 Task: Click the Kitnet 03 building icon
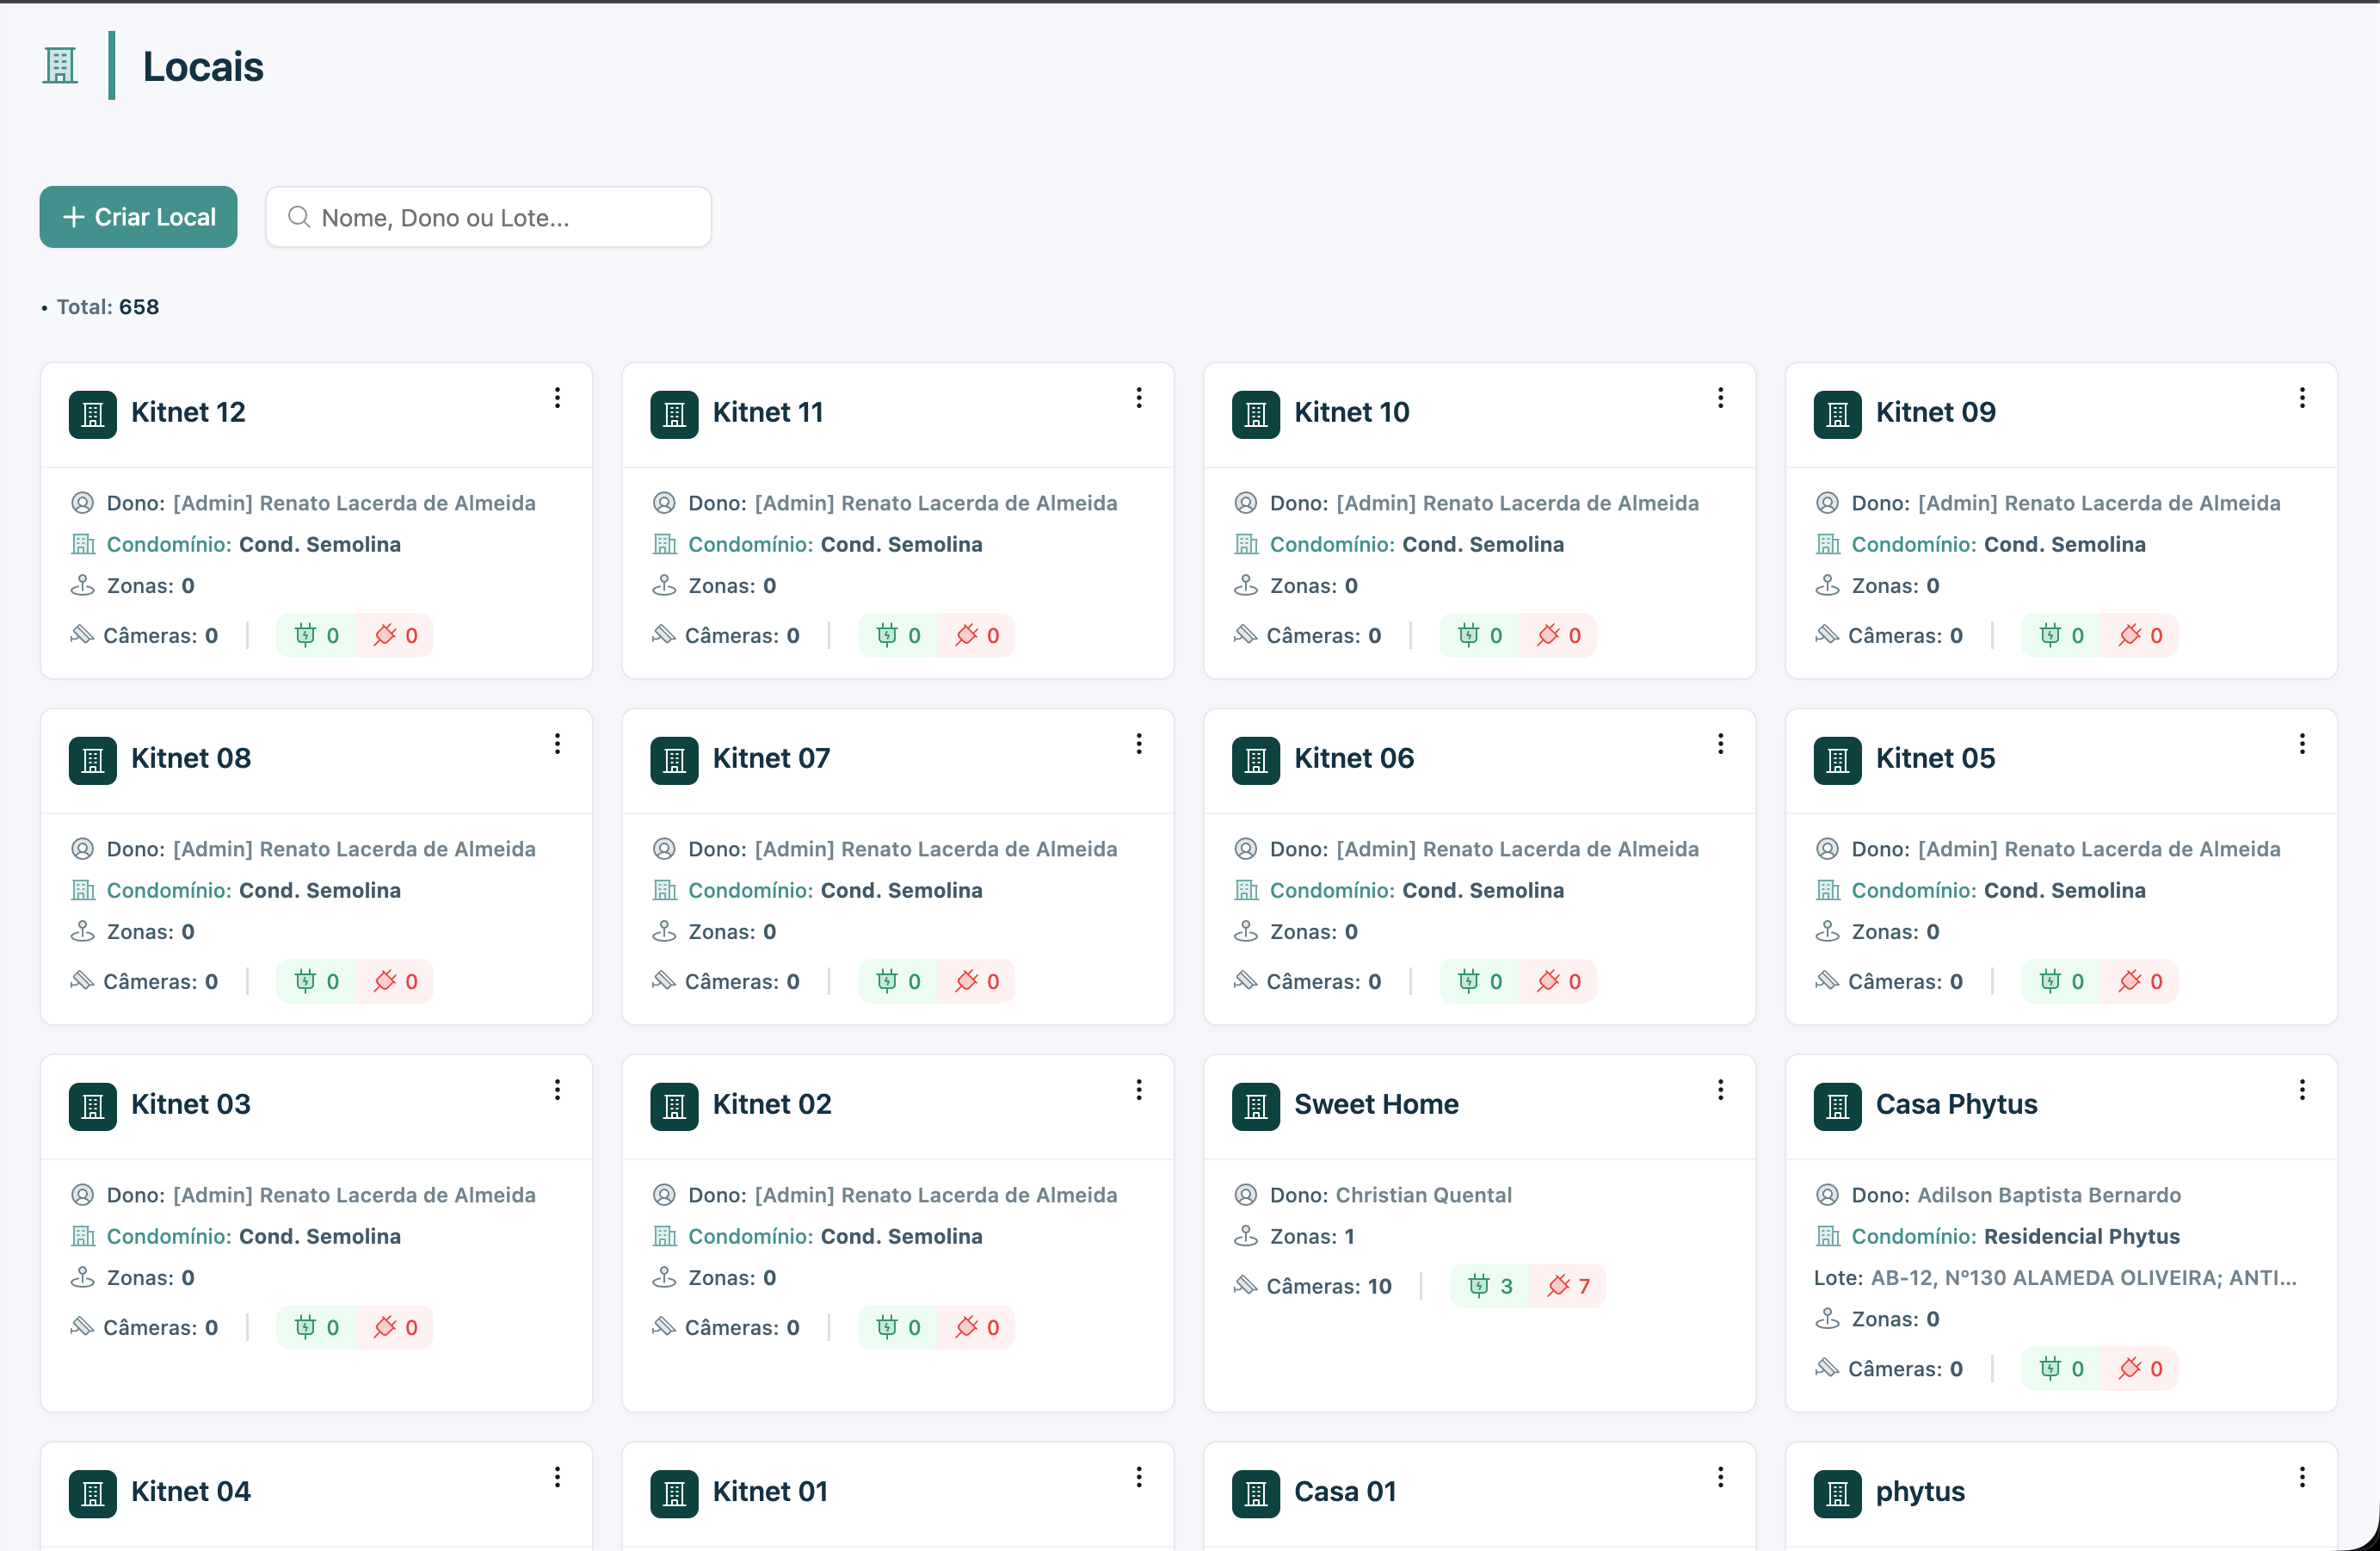93,1106
